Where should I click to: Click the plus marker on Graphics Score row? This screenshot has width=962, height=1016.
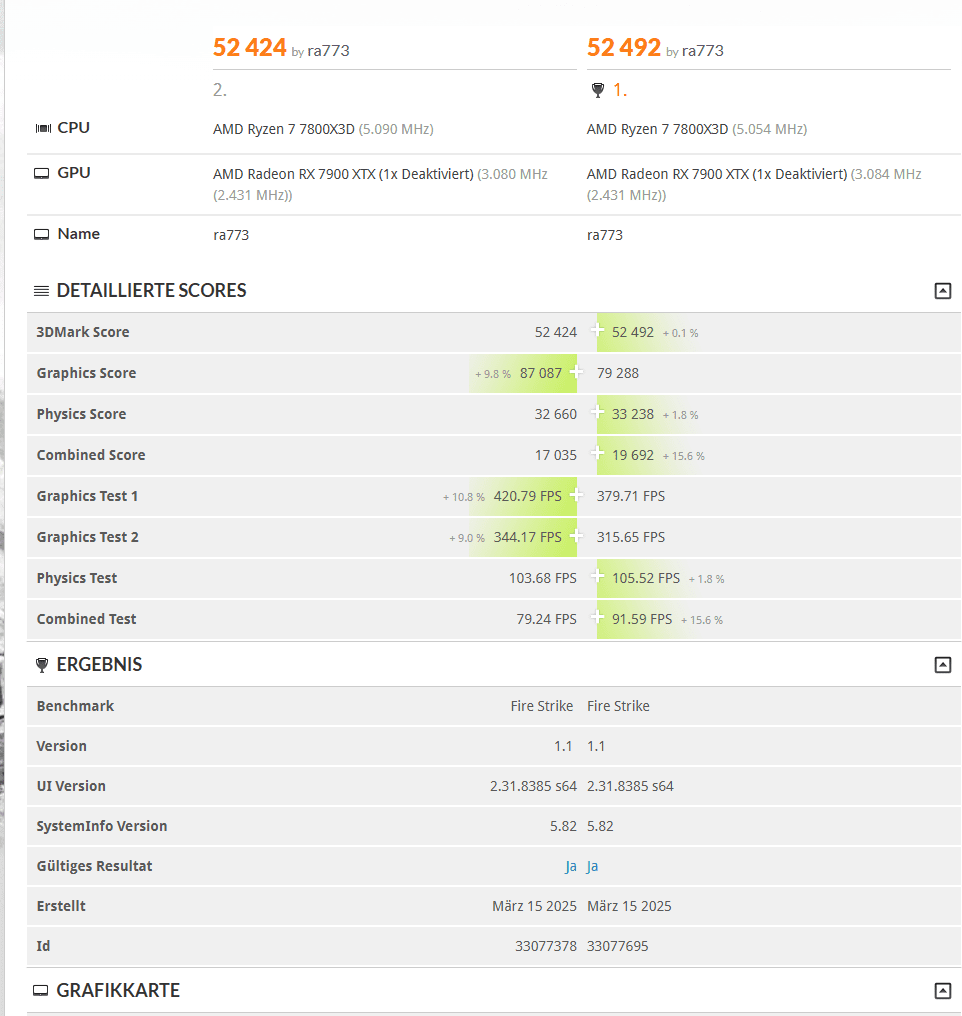point(576,372)
